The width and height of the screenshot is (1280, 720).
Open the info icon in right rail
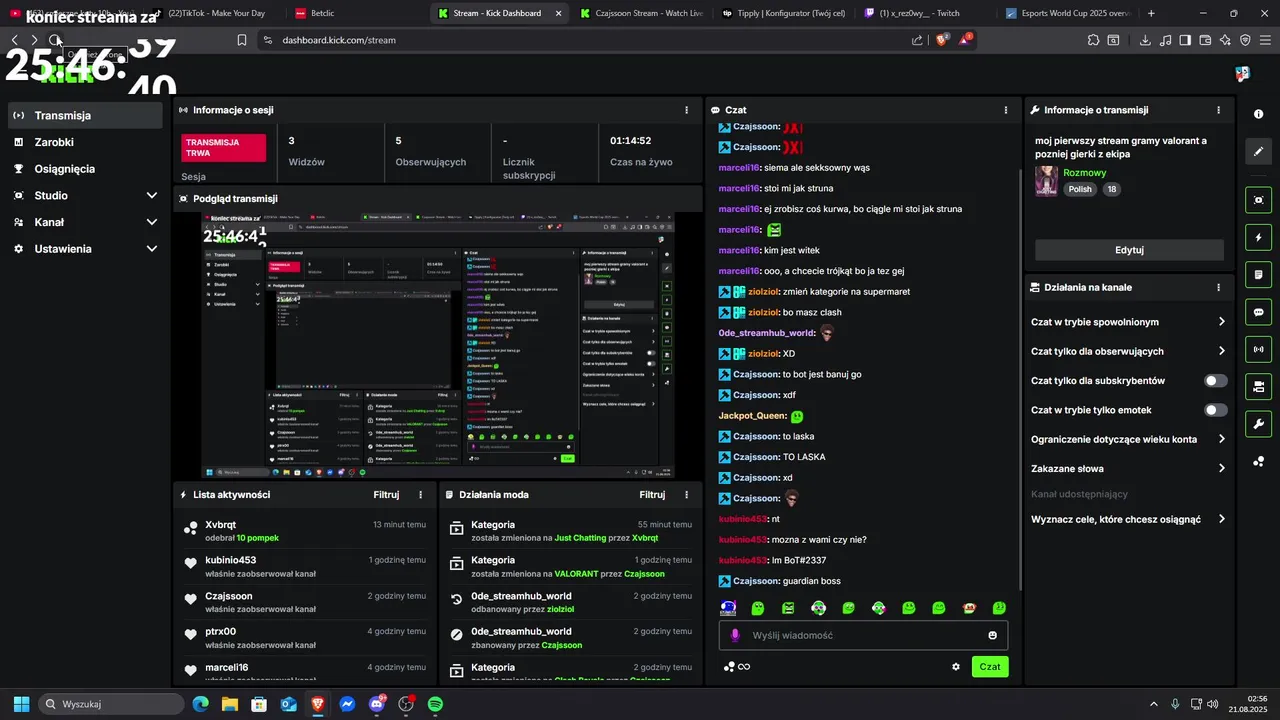[1258, 114]
